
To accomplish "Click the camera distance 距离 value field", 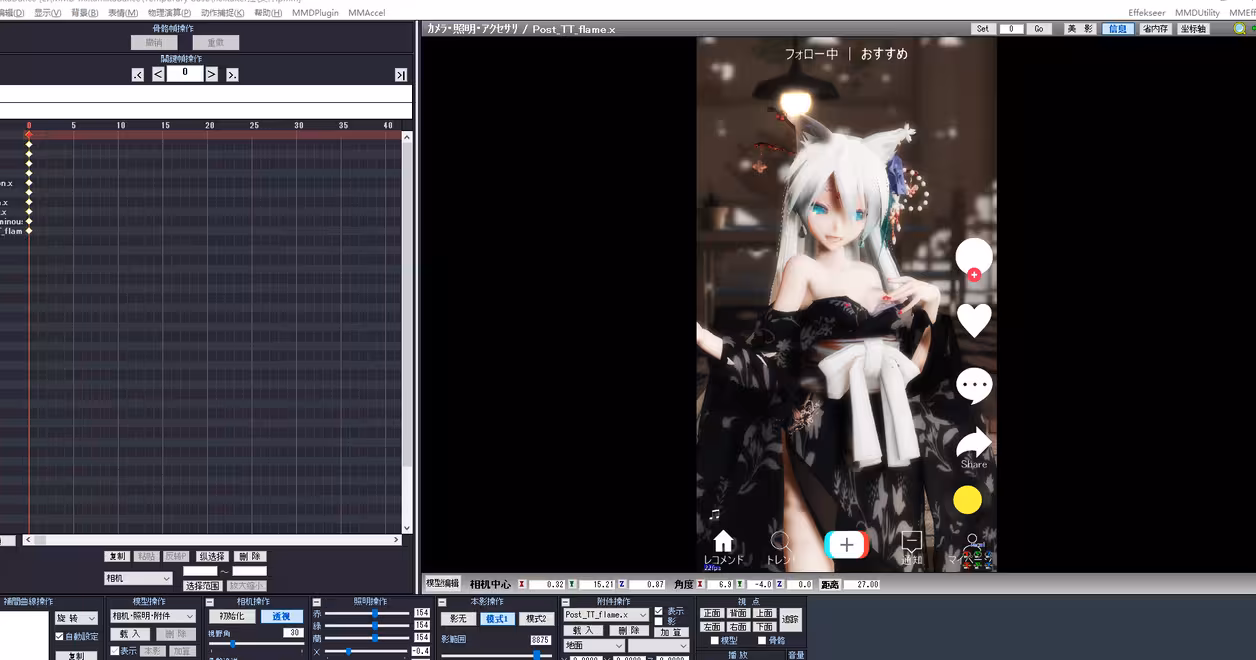I will coord(862,584).
